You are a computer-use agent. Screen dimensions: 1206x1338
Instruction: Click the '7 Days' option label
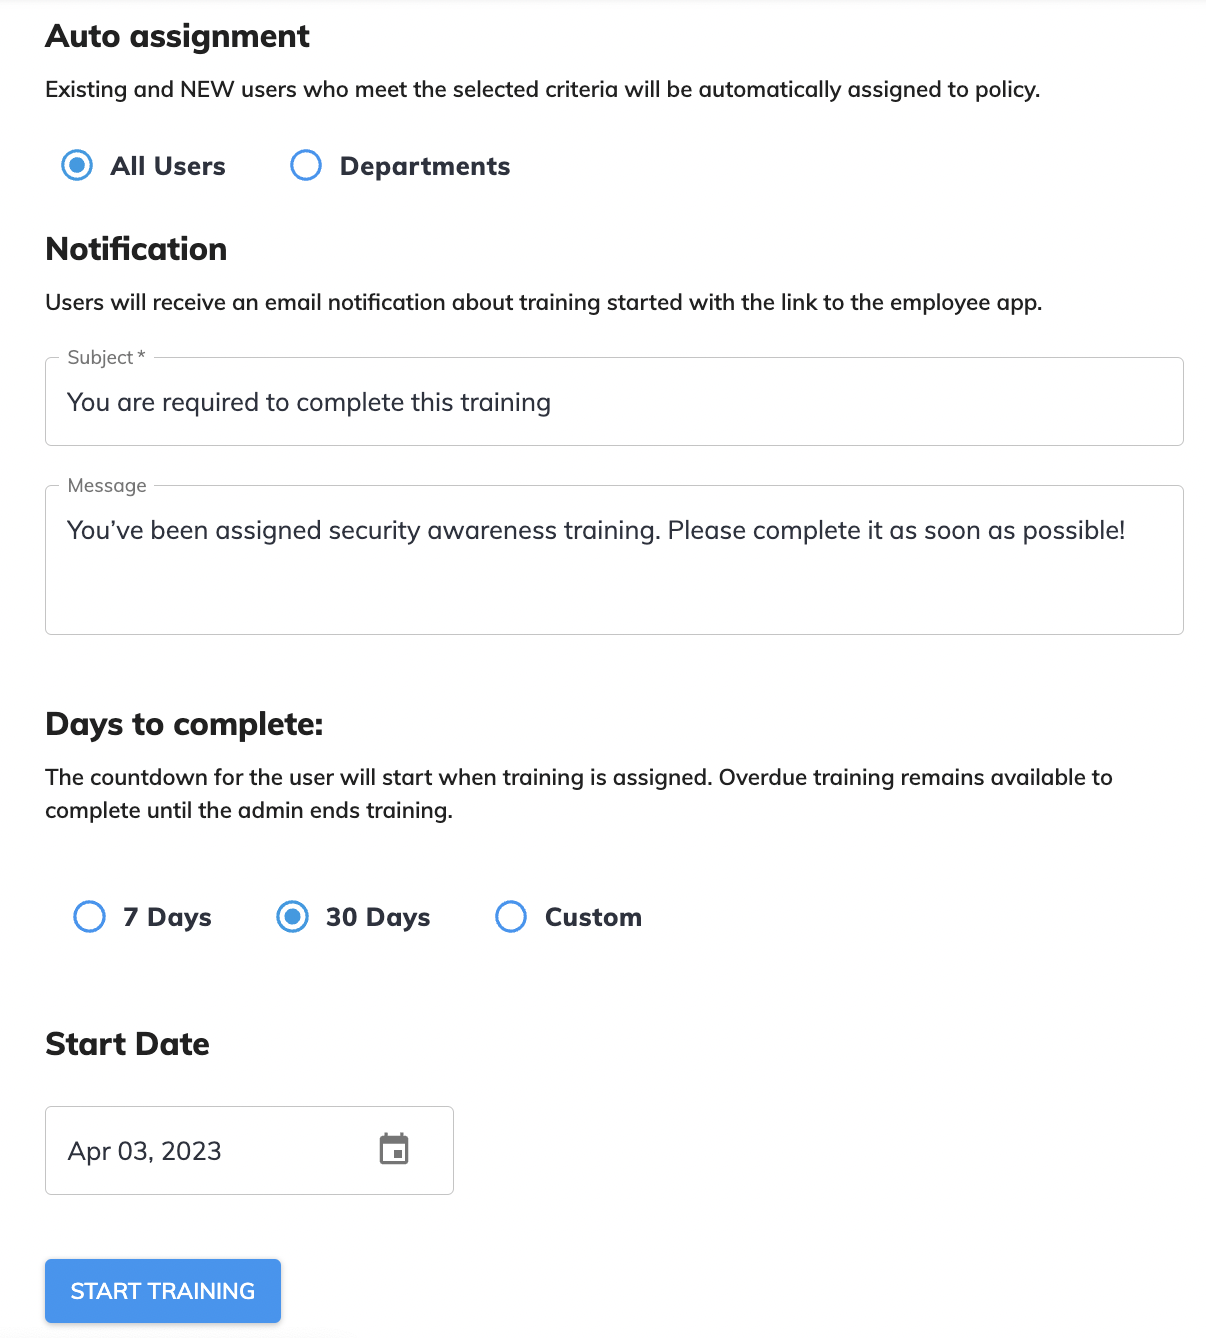tap(166, 916)
